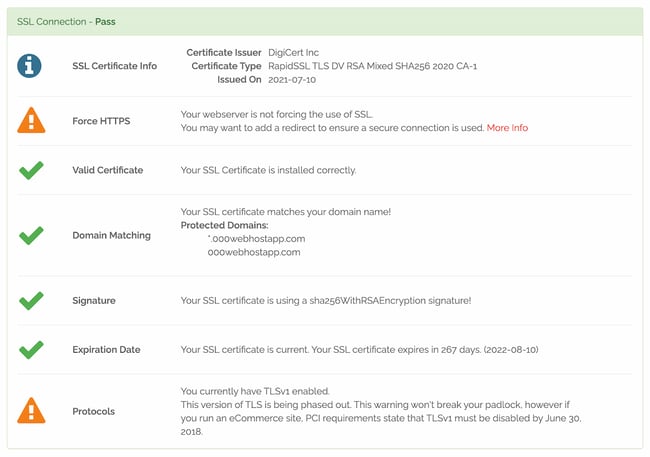Click the Valid Certificate label

coord(107,170)
